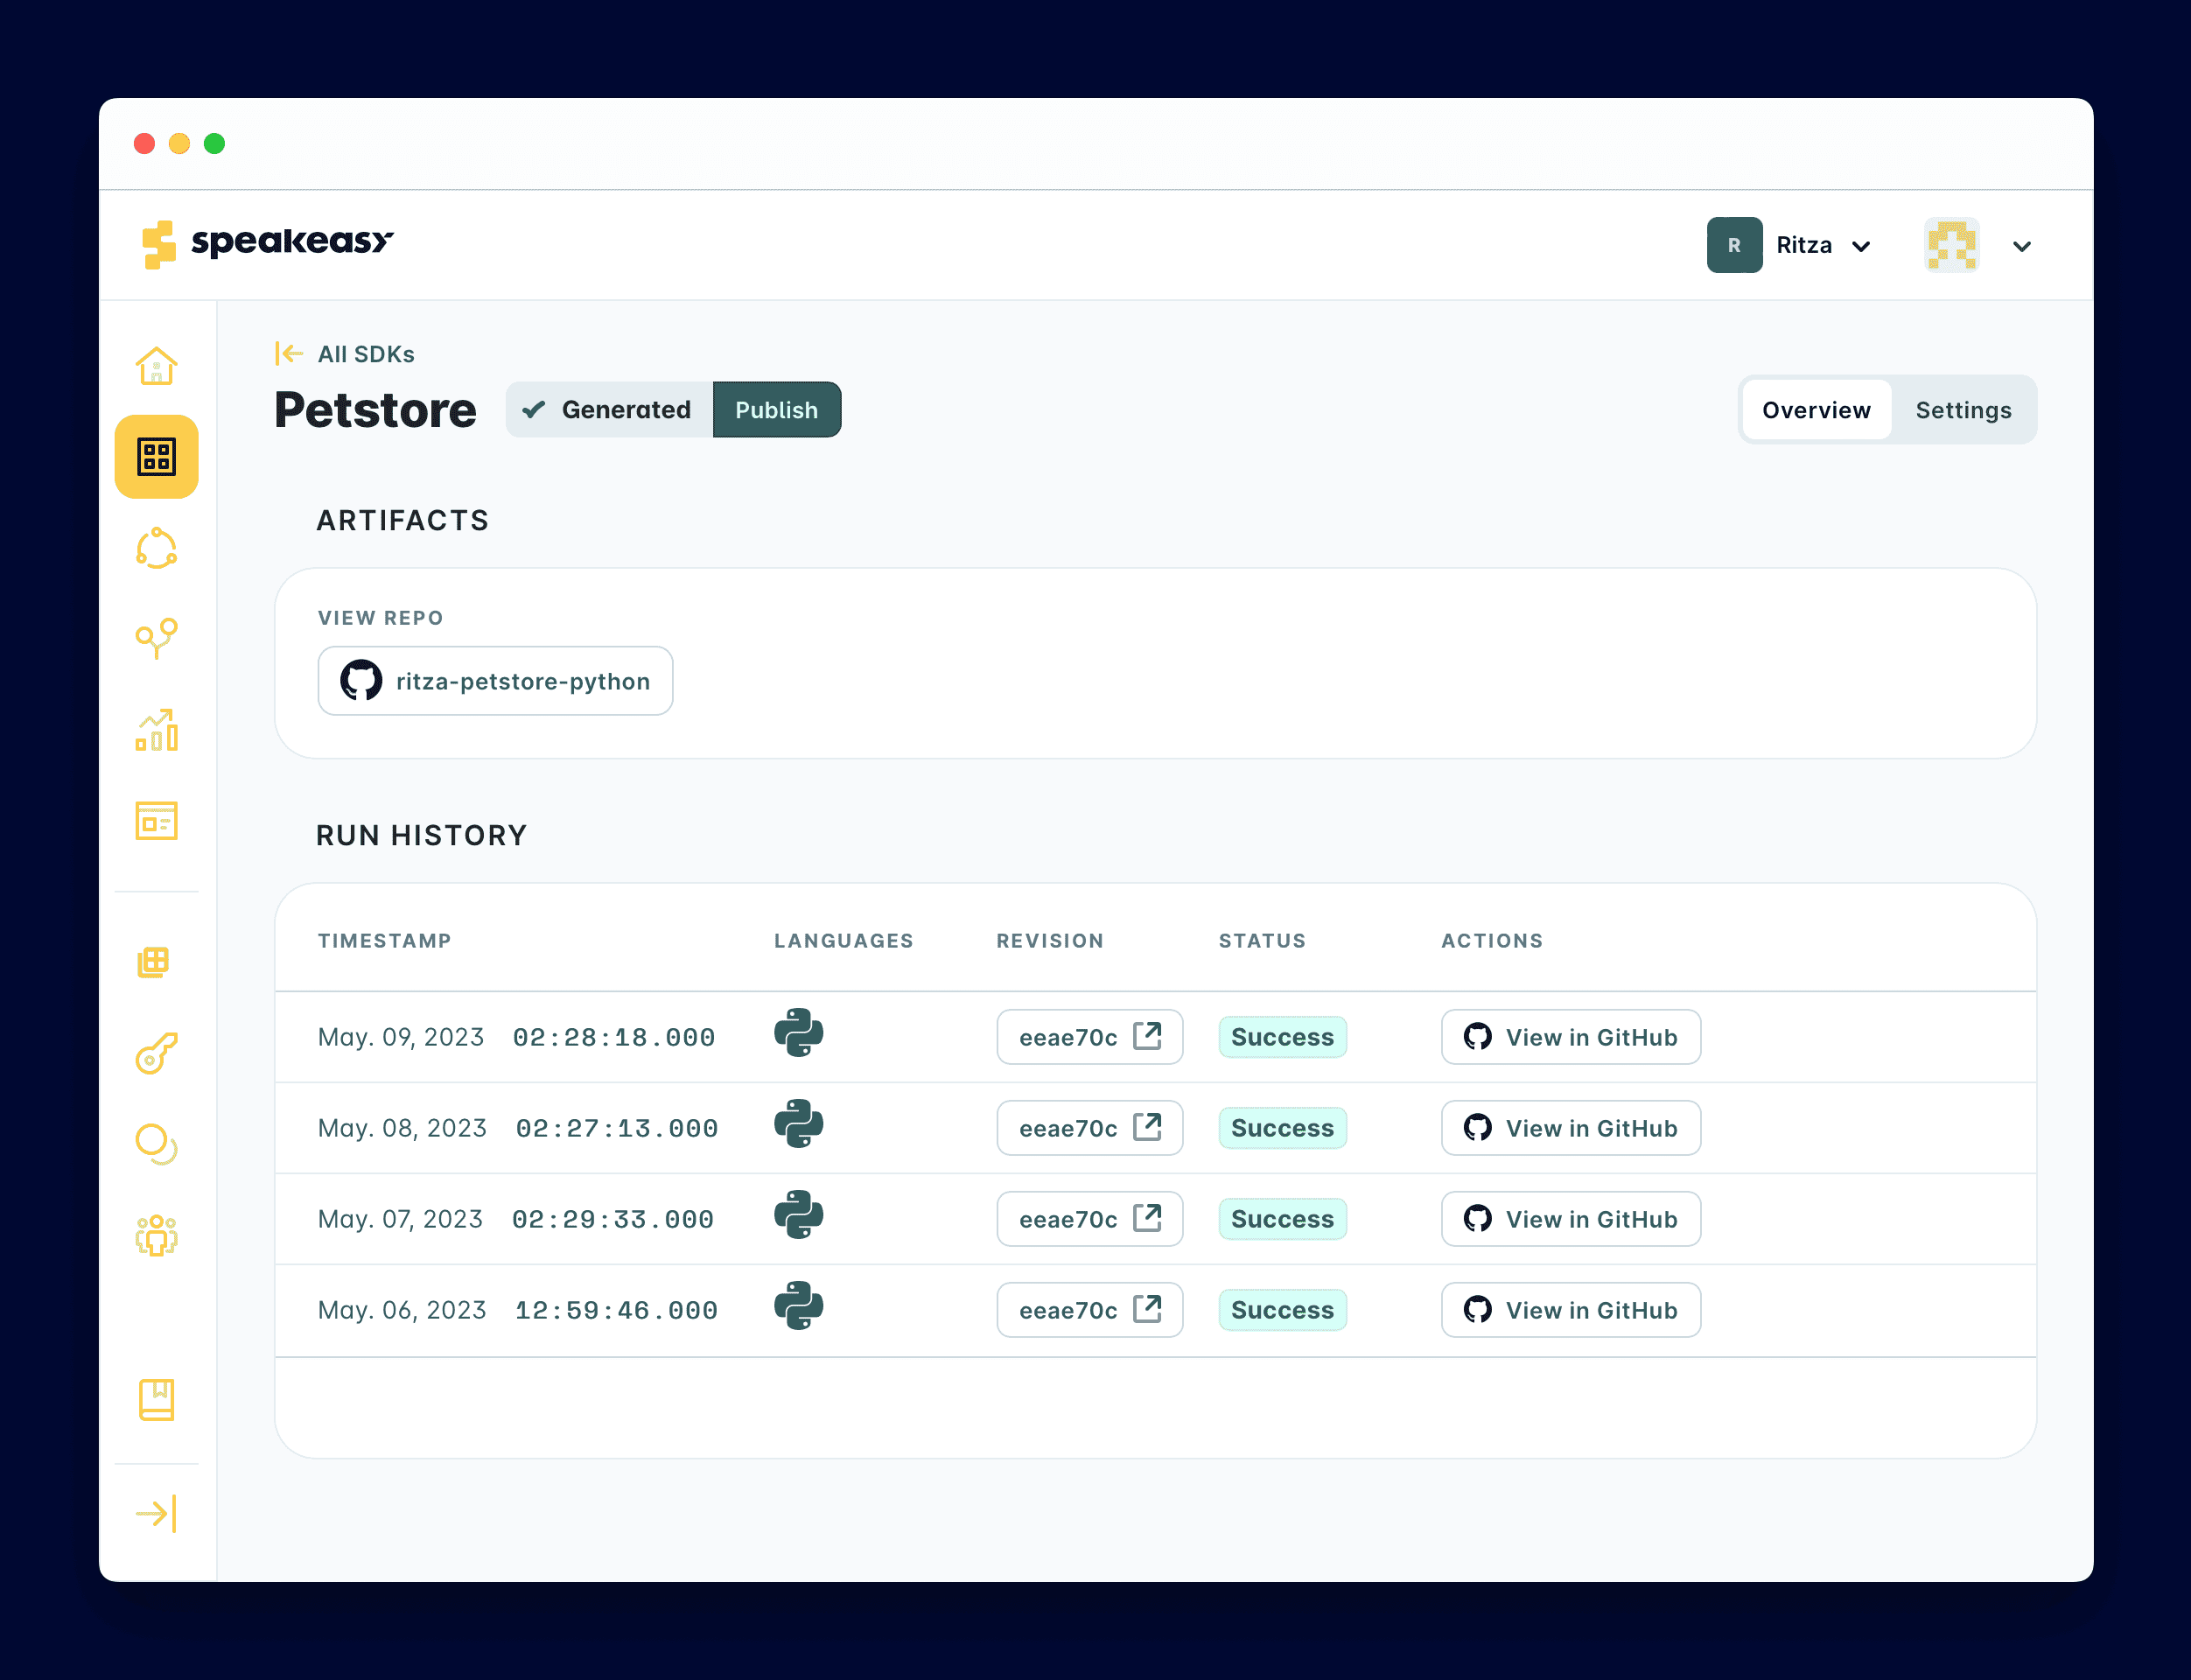Viewport: 2191px width, 1680px height.
Task: Select the SDKs grid view sidebar icon
Action: 157,457
